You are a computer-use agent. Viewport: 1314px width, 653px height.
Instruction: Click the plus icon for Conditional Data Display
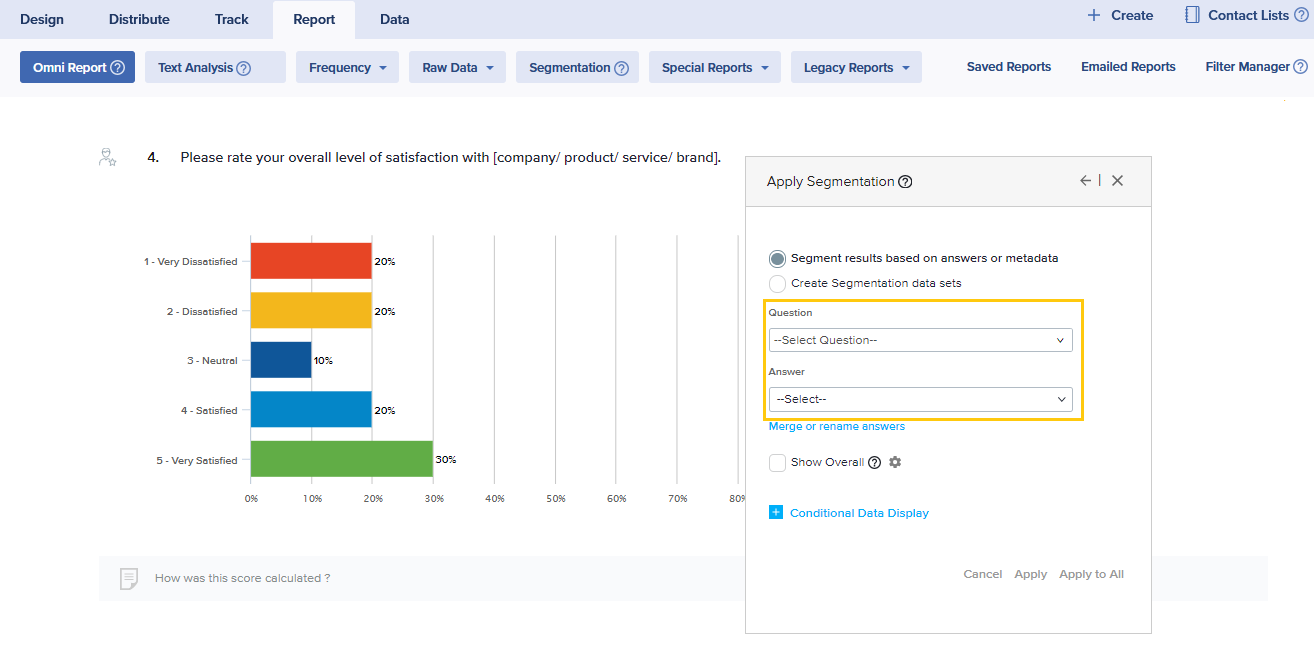pyautogui.click(x=776, y=513)
